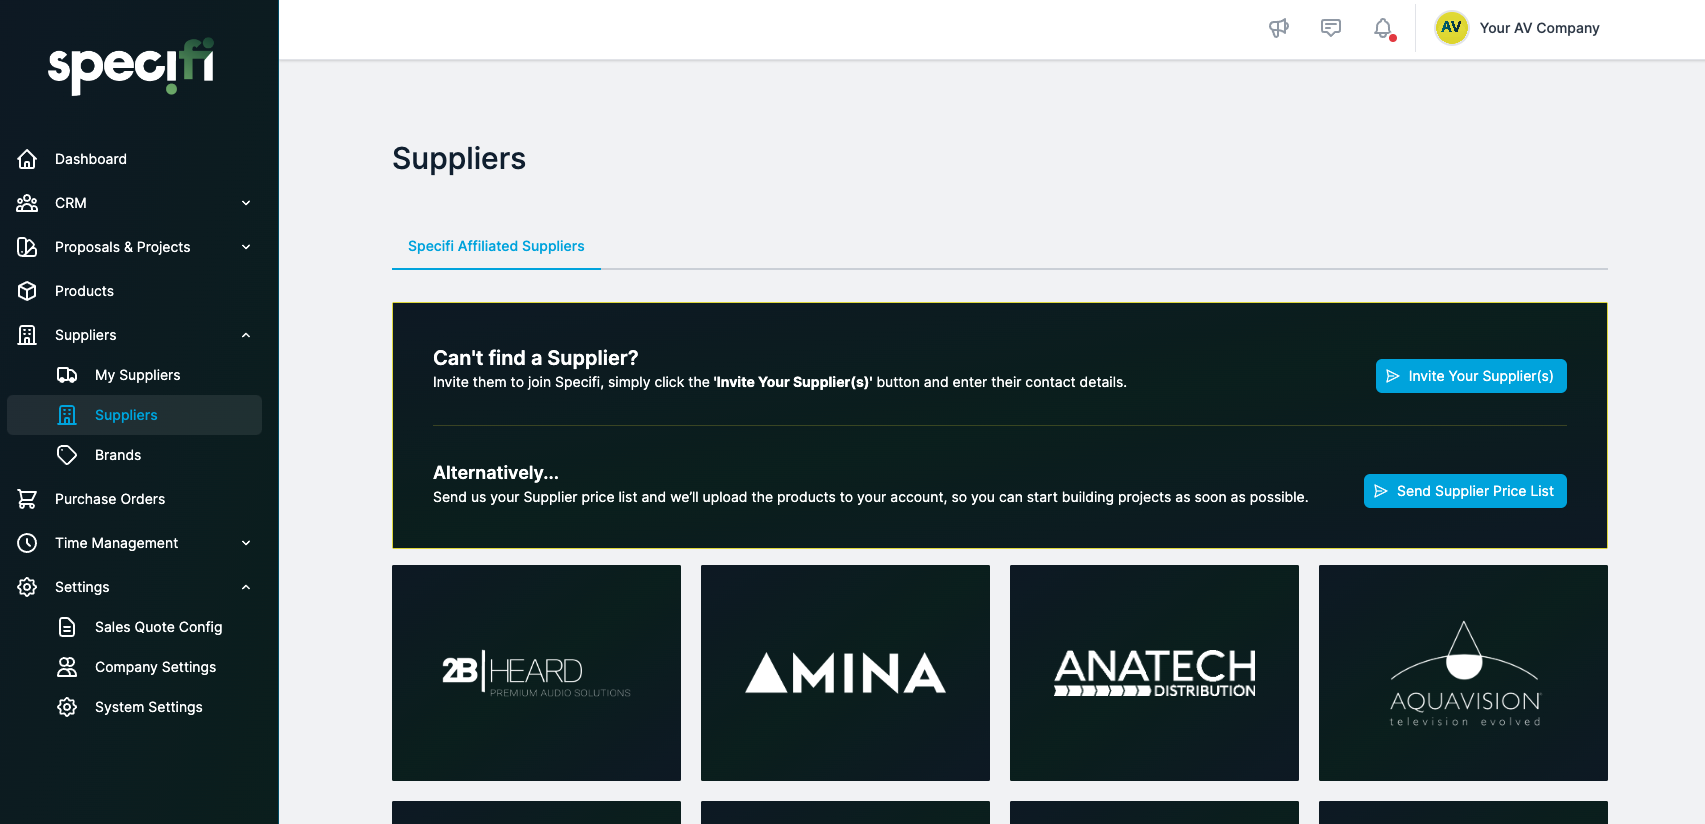Click the Proposals & Projects icon
Viewport: 1705px width, 824px height.
27,247
